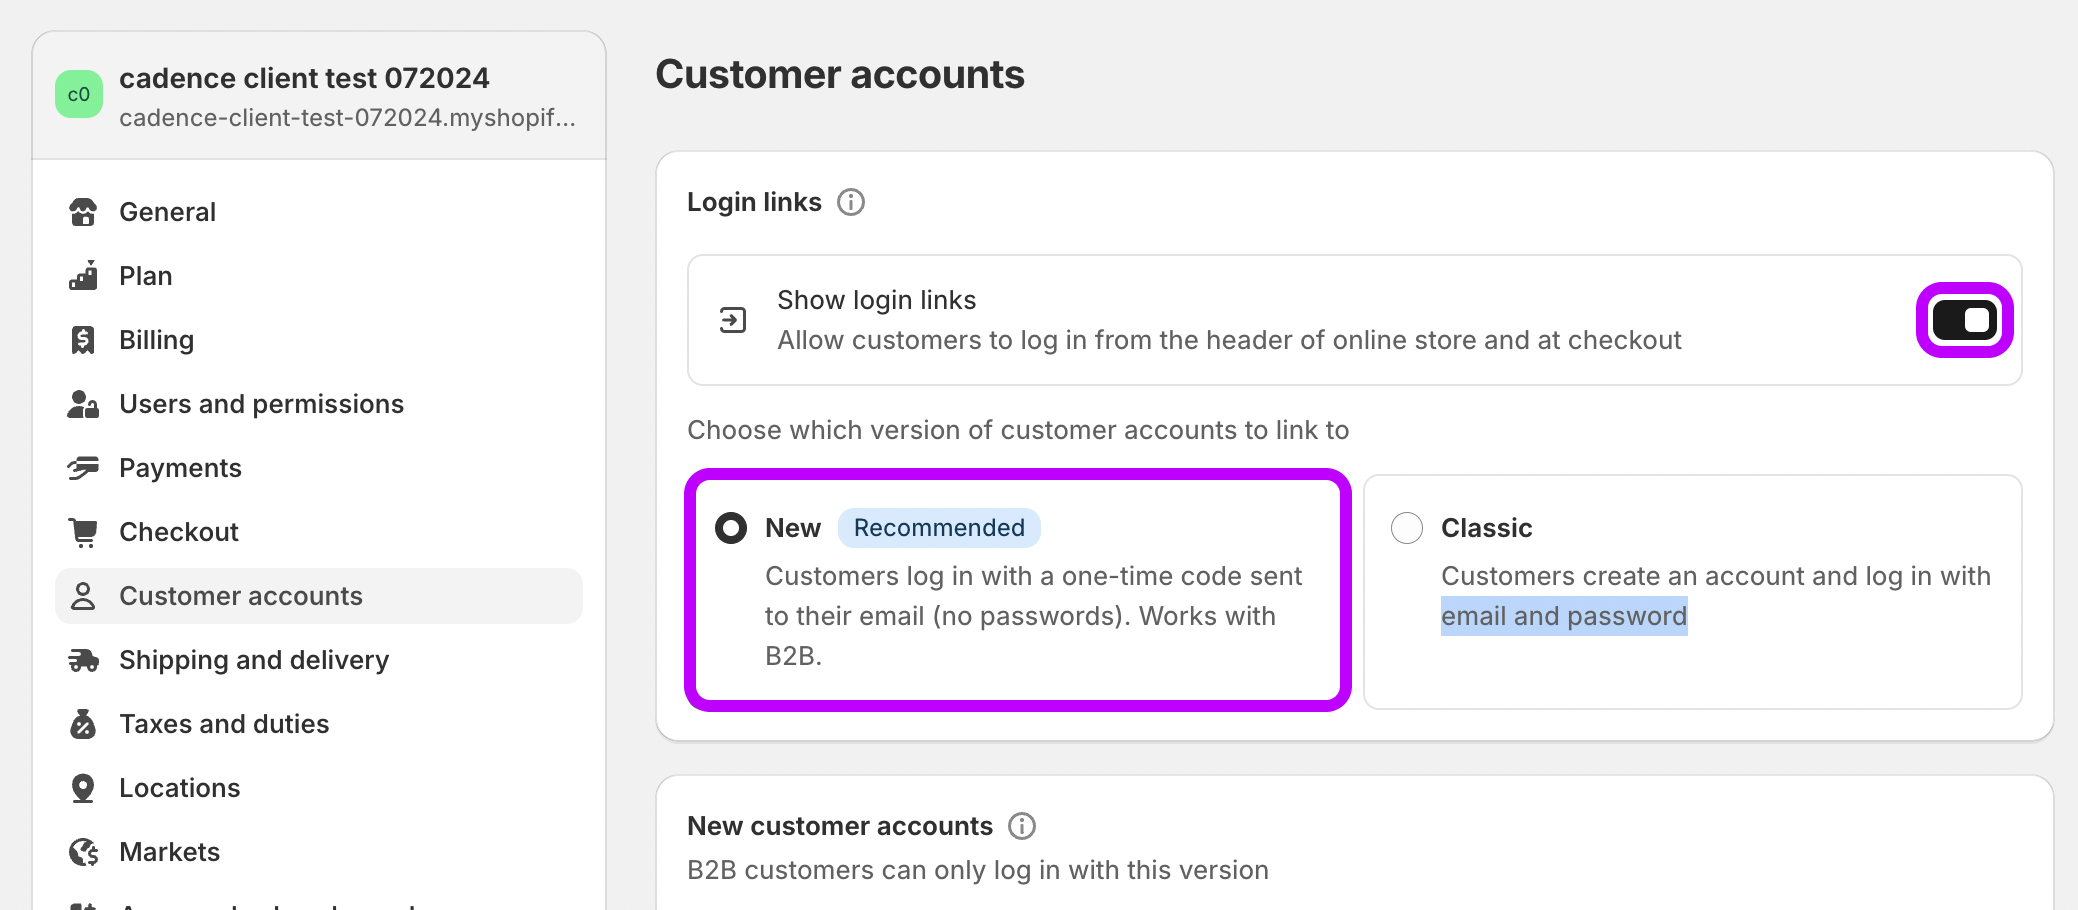Toggle the Show login links switch
The image size is (2078, 910).
pos(1964,320)
